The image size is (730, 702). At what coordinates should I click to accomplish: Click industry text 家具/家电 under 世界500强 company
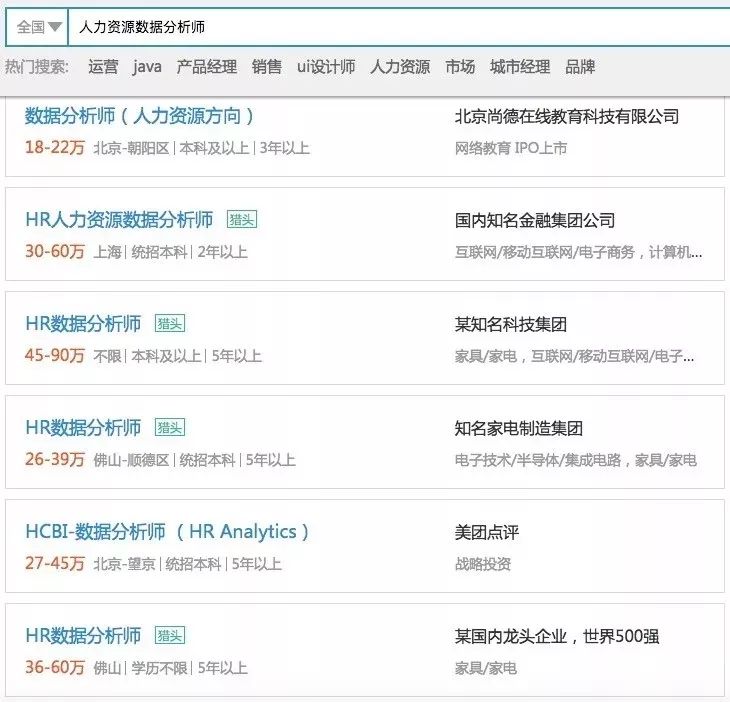486,668
